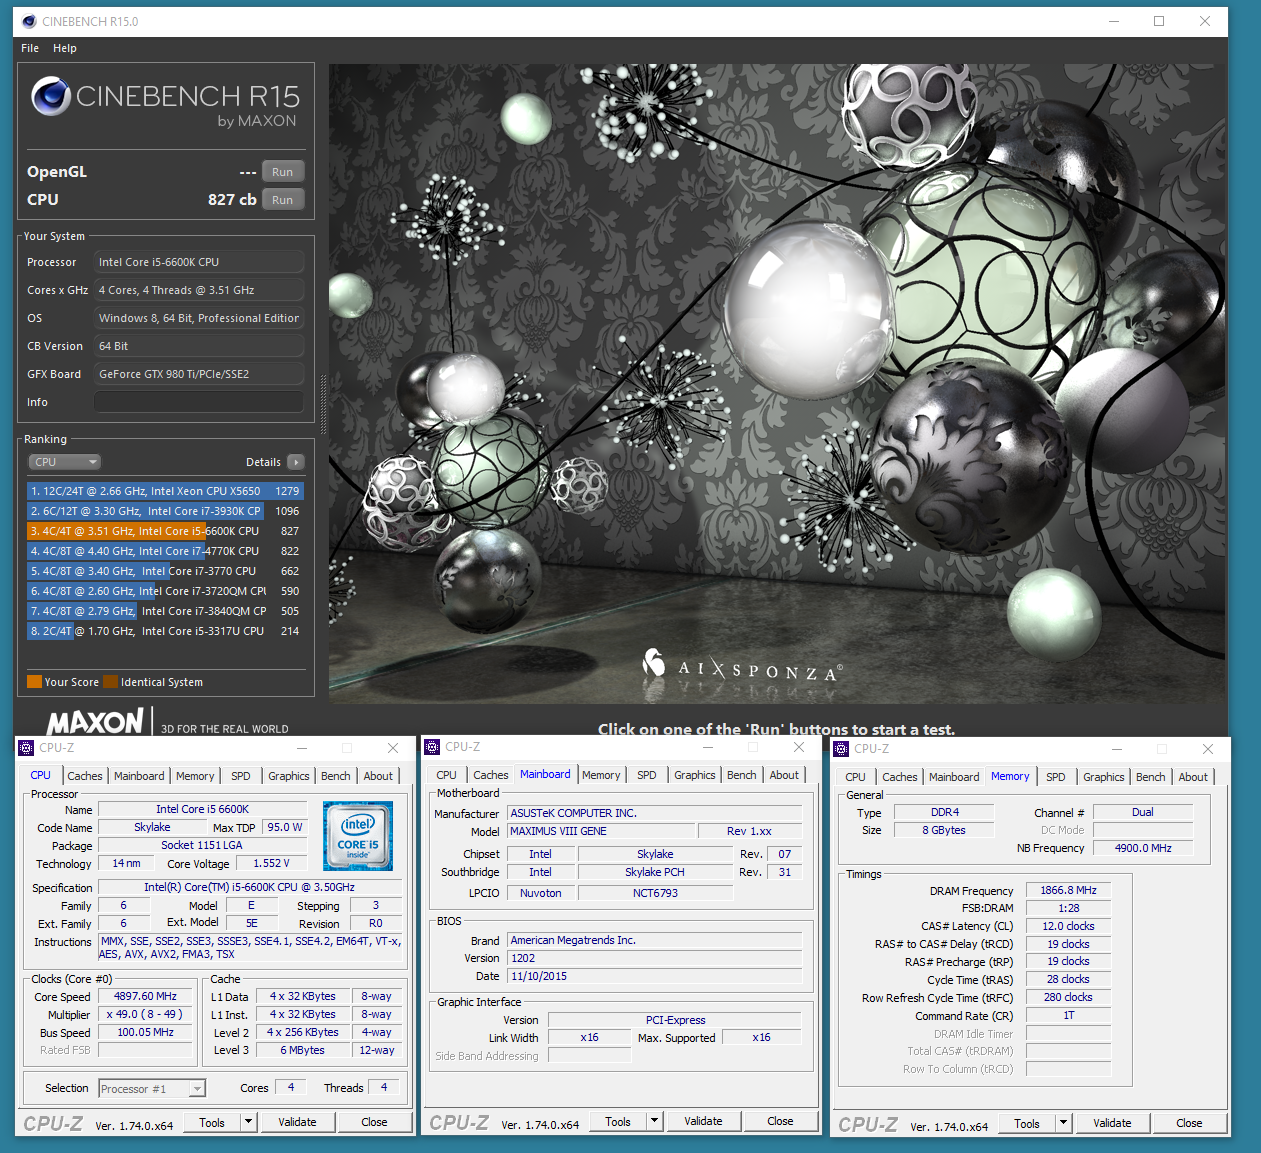1261x1153 pixels.
Task: Click the Cinebench R15 logo sphere
Action: pyautogui.click(x=50, y=97)
